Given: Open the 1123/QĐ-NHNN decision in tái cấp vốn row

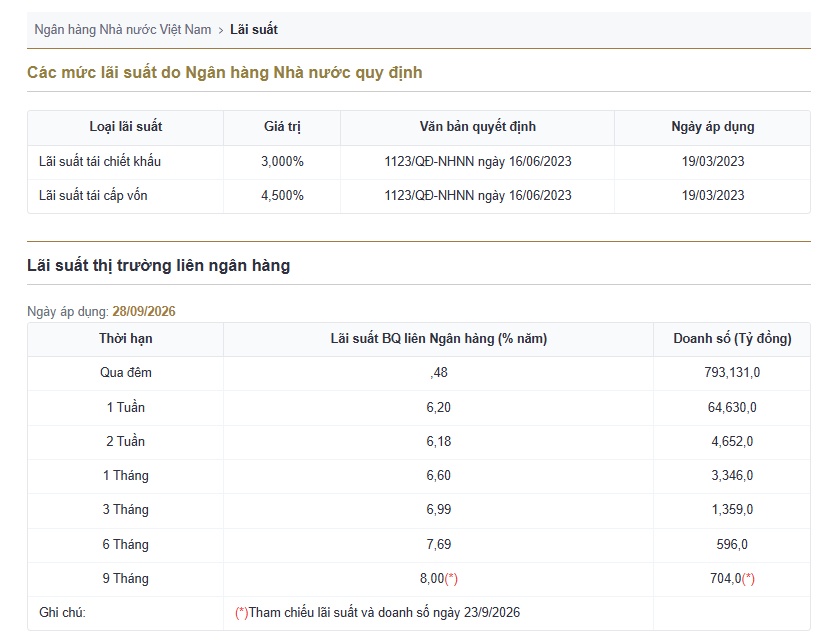Looking at the screenshot, I should (478, 196).
